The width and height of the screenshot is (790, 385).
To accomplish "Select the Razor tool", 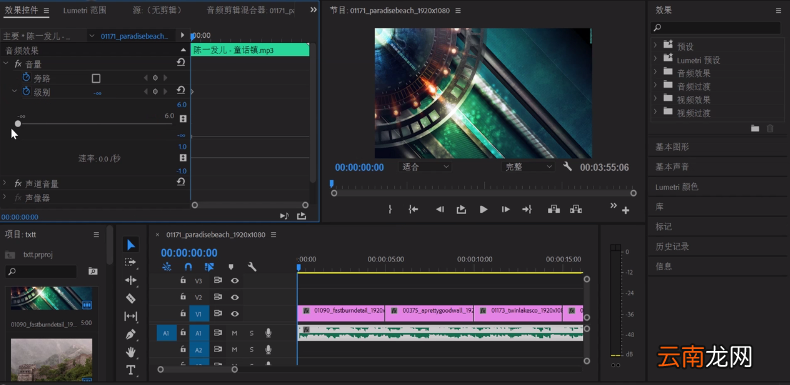I will (x=130, y=298).
